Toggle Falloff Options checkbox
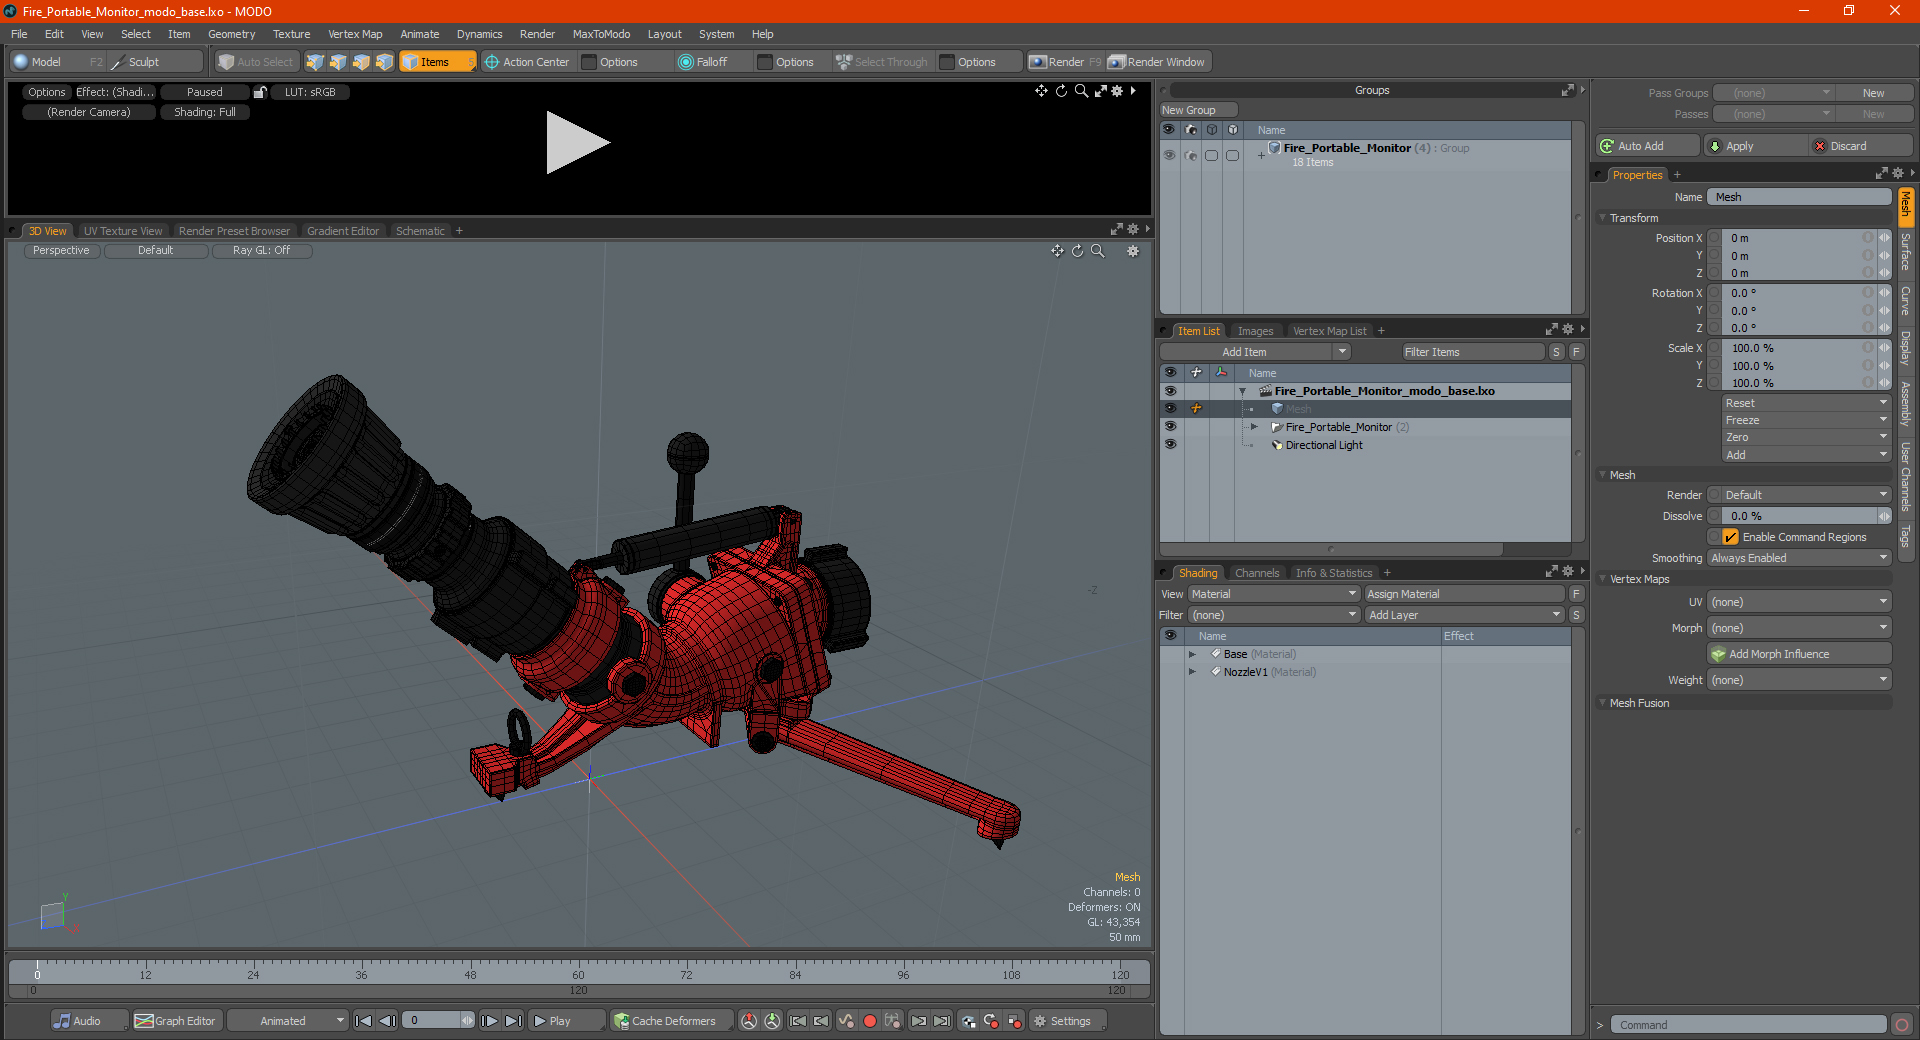 point(765,62)
